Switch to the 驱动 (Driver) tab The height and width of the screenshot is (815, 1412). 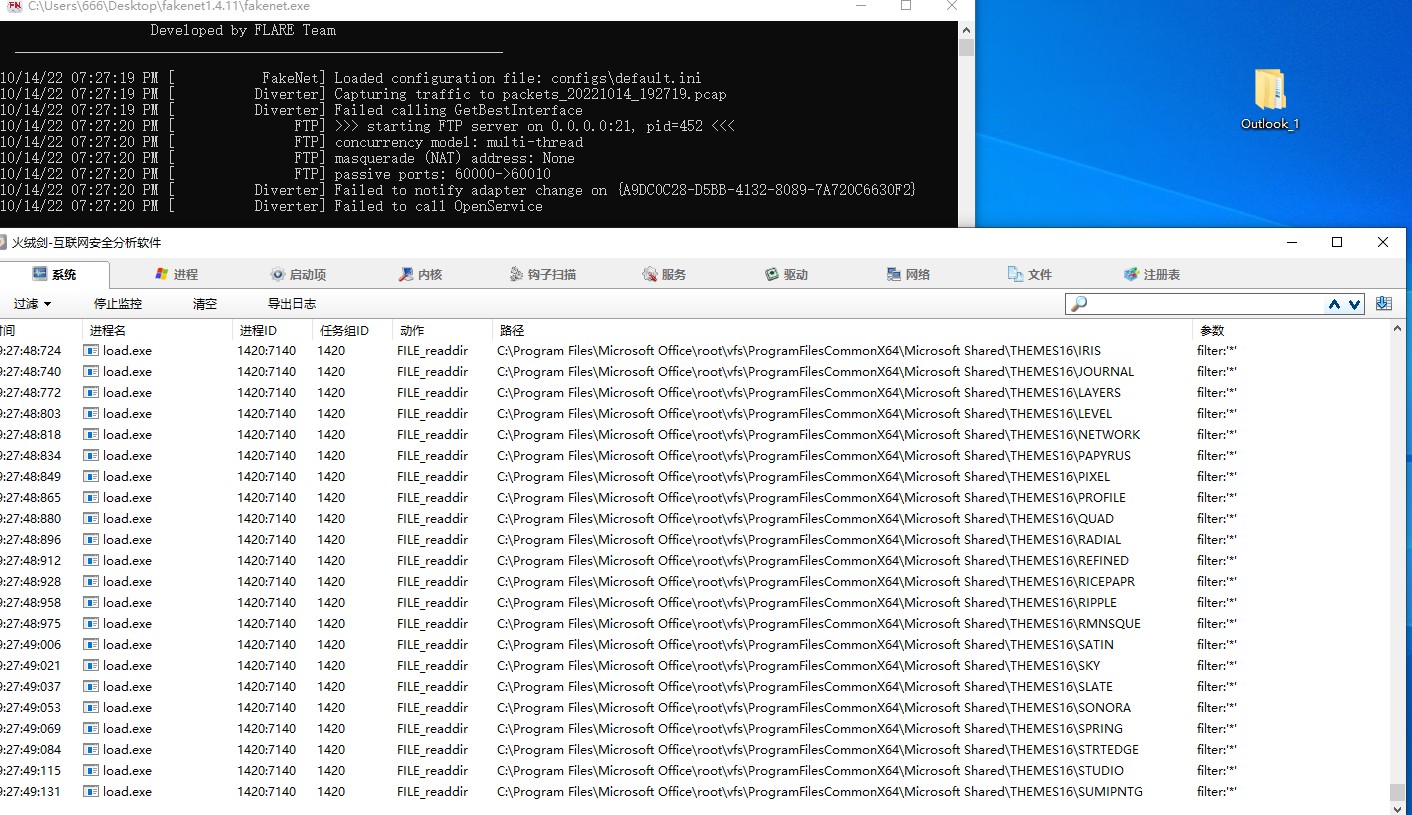point(786,275)
